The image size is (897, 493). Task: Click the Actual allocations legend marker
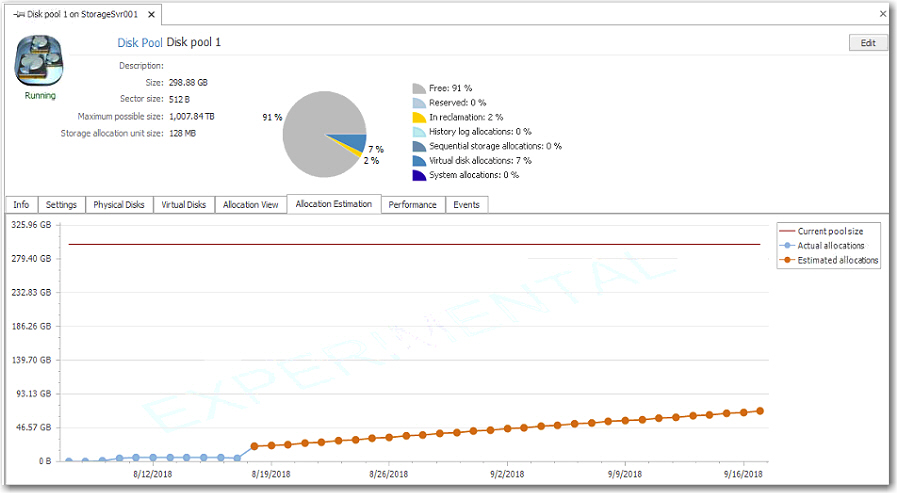tap(788, 245)
